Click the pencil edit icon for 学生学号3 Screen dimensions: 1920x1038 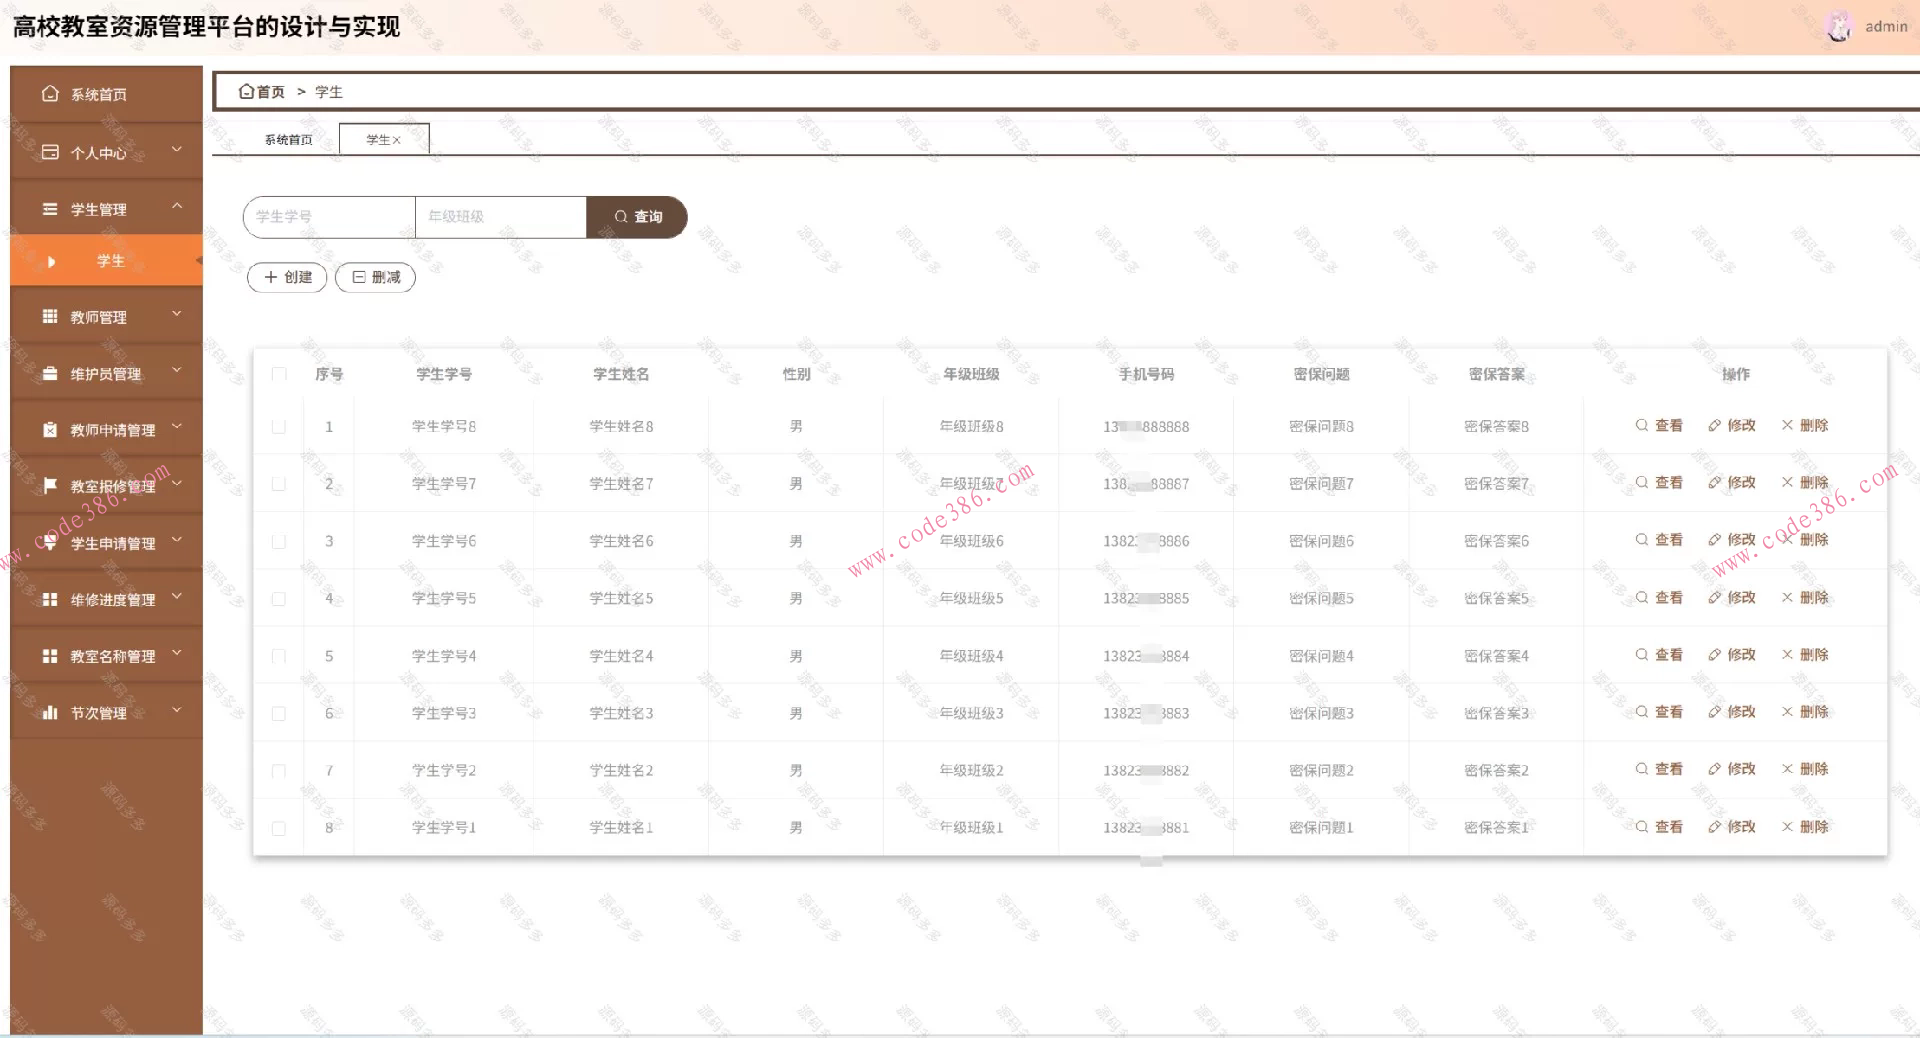[1715, 711]
